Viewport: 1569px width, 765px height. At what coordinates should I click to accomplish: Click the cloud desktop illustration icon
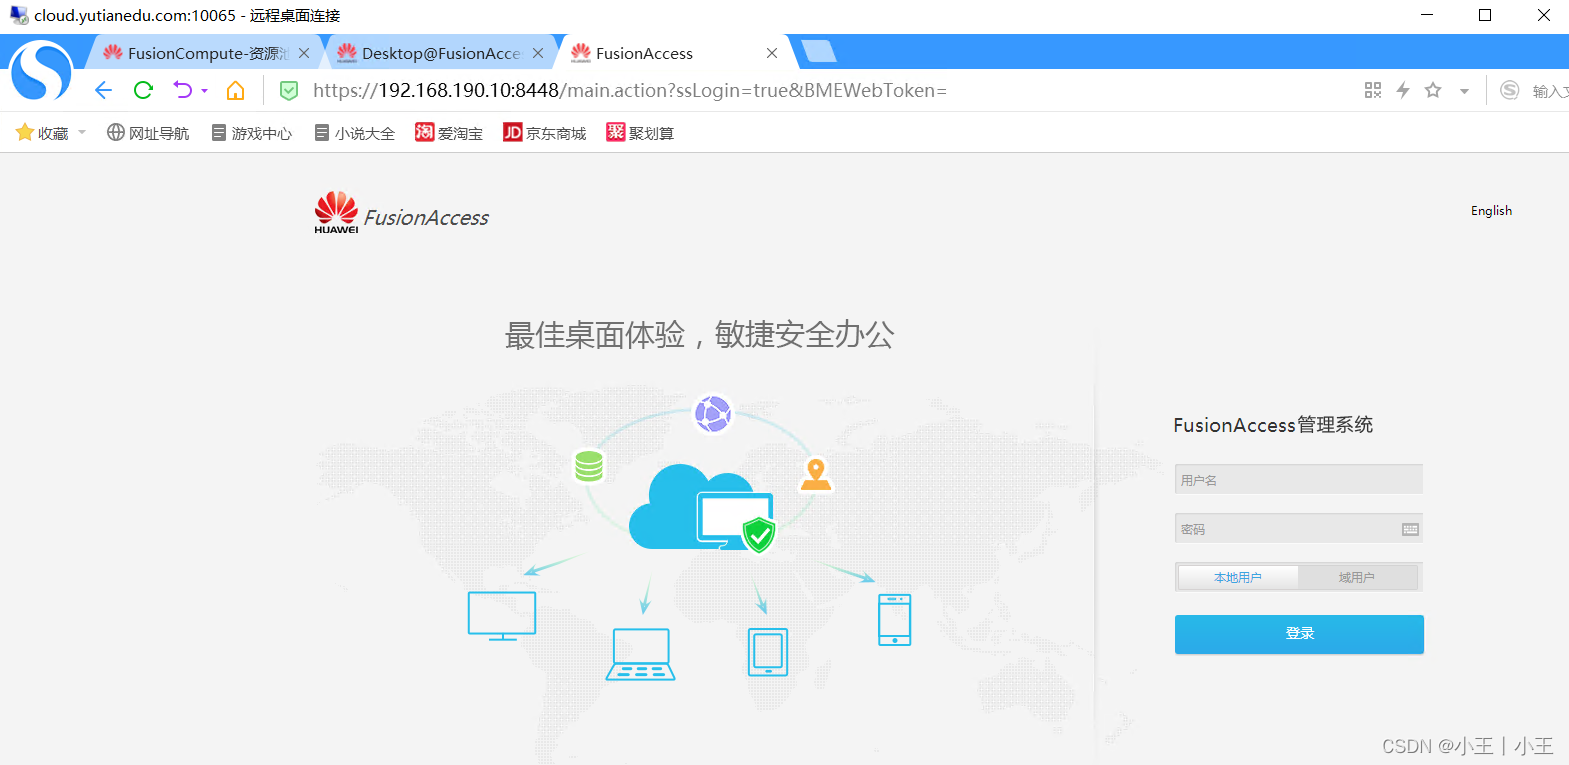(701, 507)
